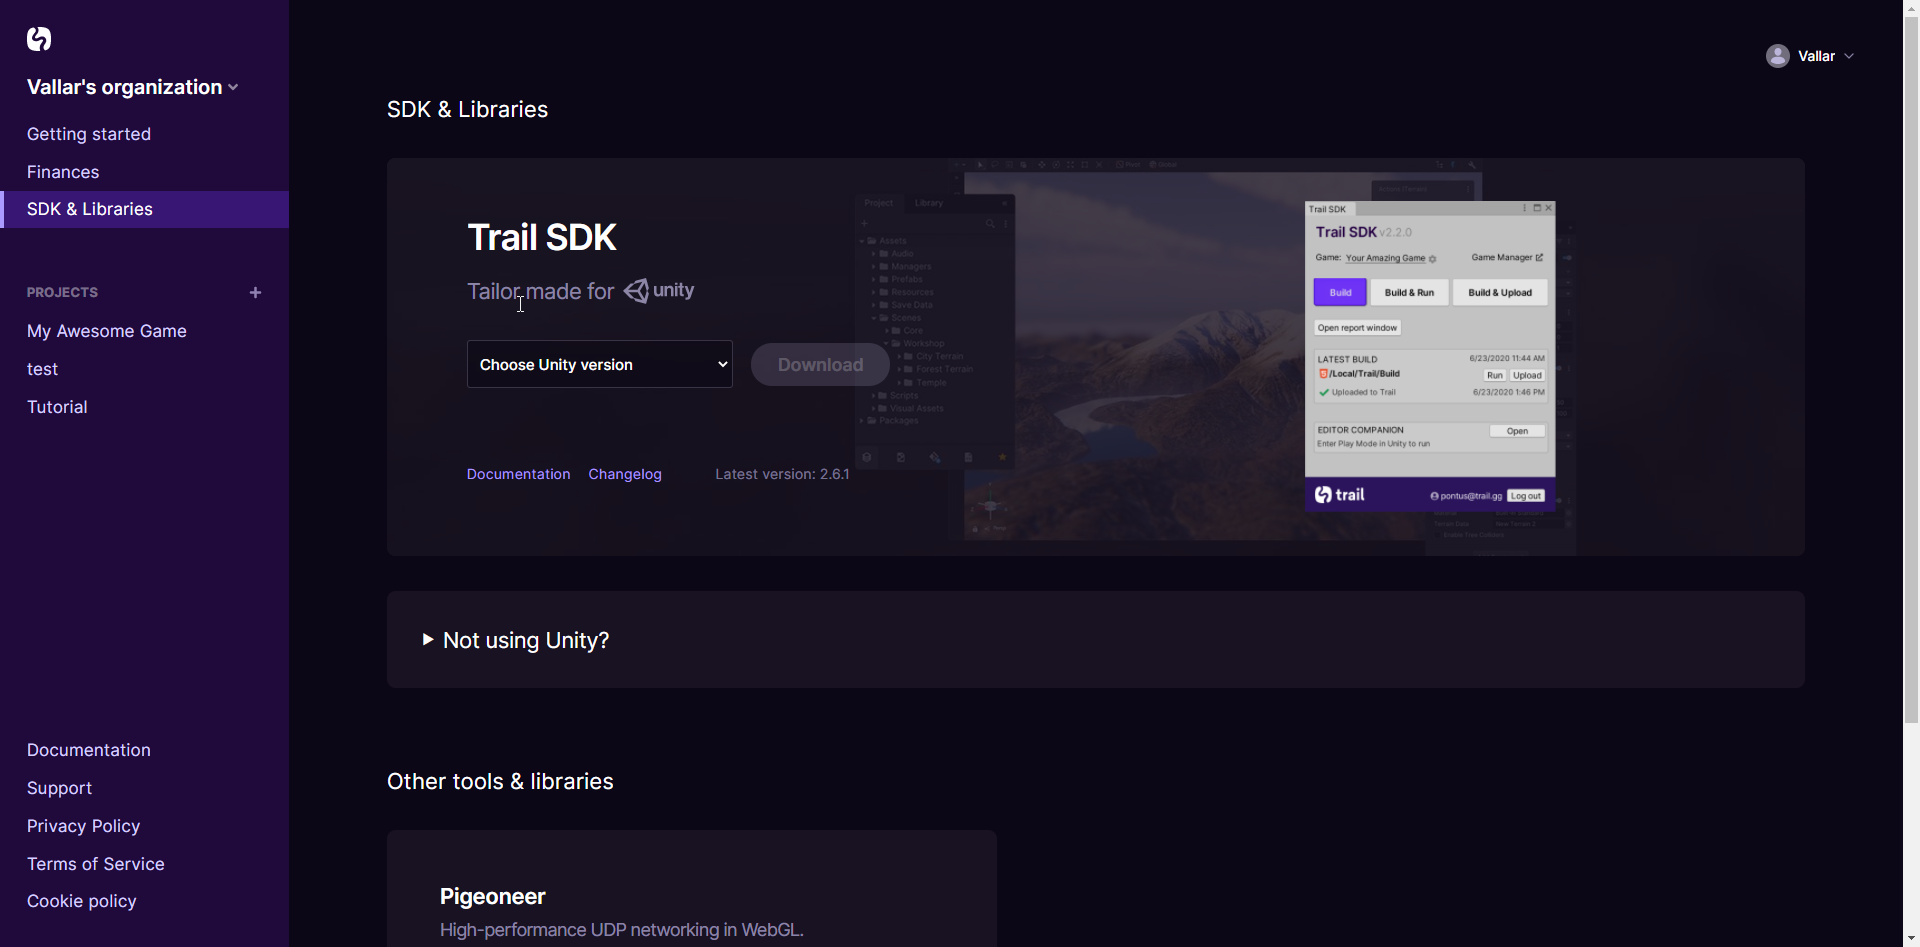Select SDK & Libraries in sidebar

tap(145, 209)
